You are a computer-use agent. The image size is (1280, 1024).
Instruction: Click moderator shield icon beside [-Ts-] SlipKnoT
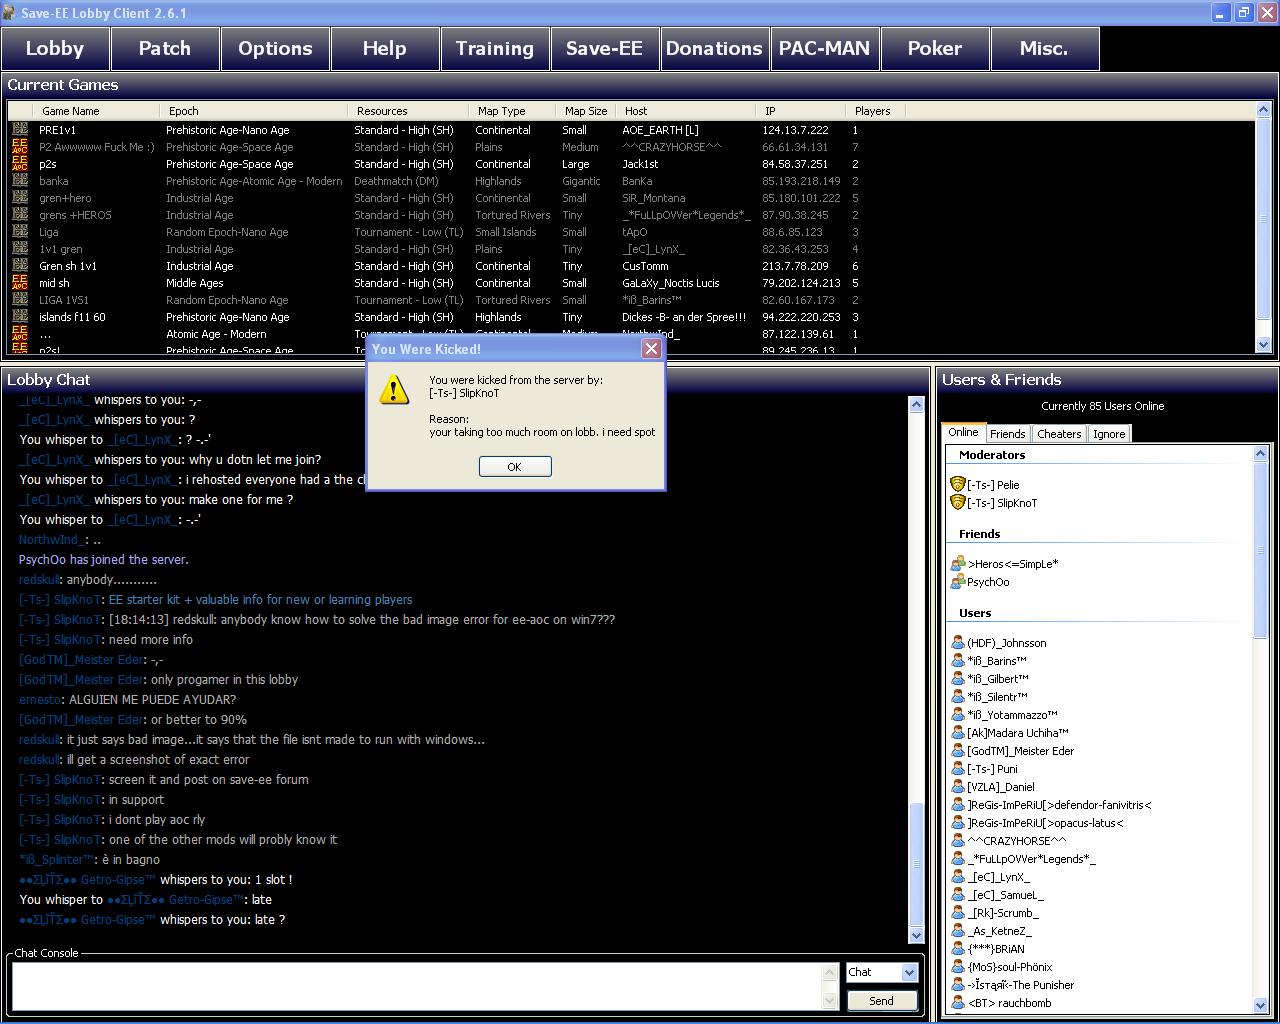coord(958,502)
